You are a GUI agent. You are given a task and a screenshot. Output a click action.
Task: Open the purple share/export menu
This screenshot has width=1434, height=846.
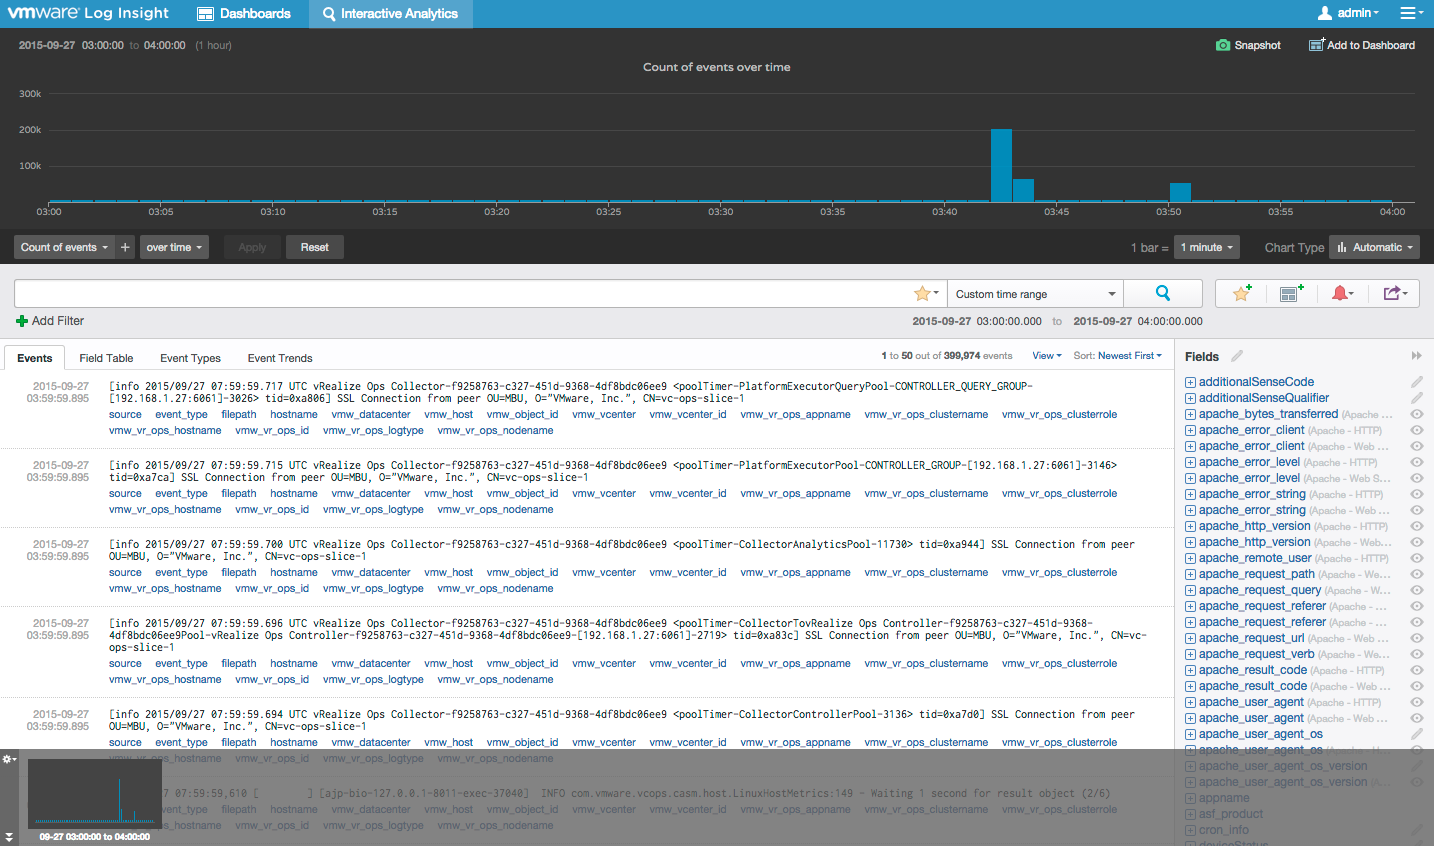(x=1394, y=293)
